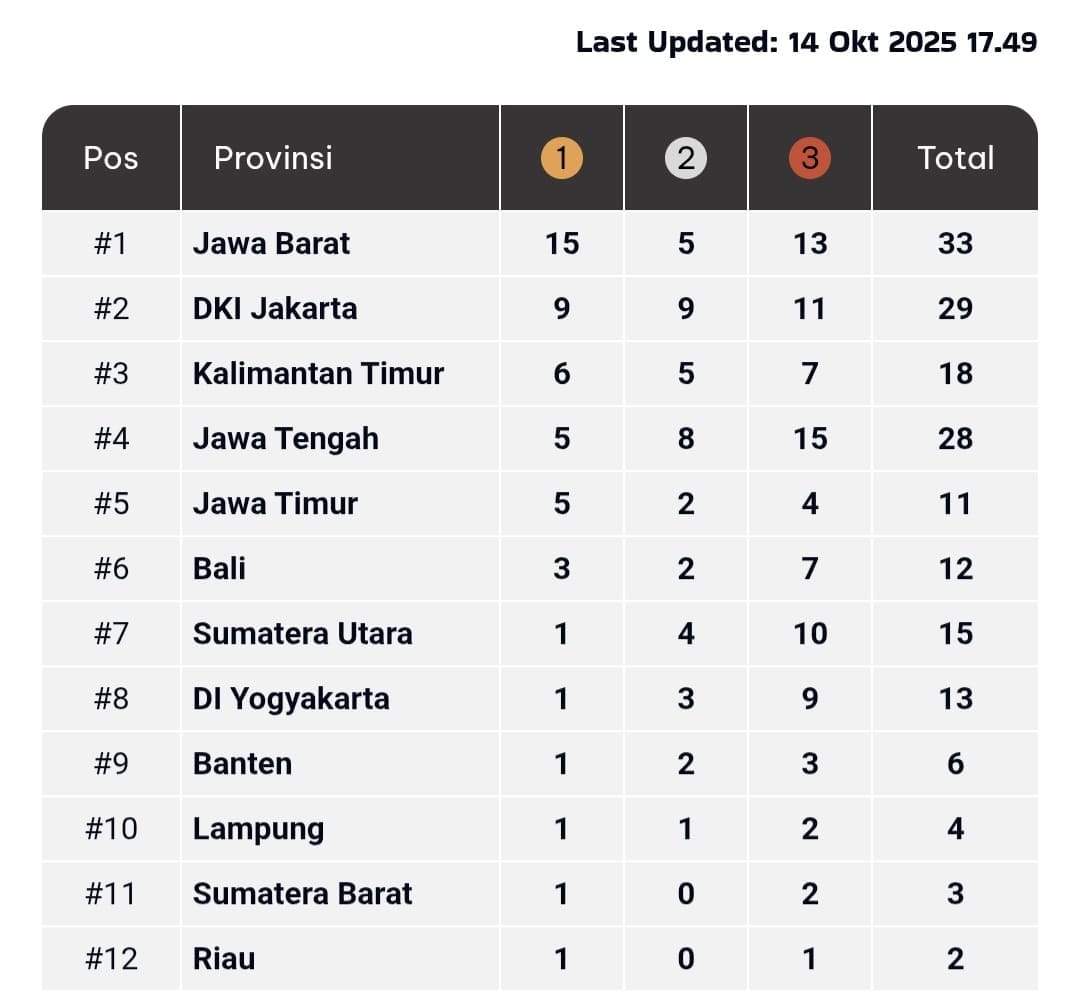Select DI Yogyakarta in the standings
The height and width of the screenshot is (1006, 1080).
point(291,698)
